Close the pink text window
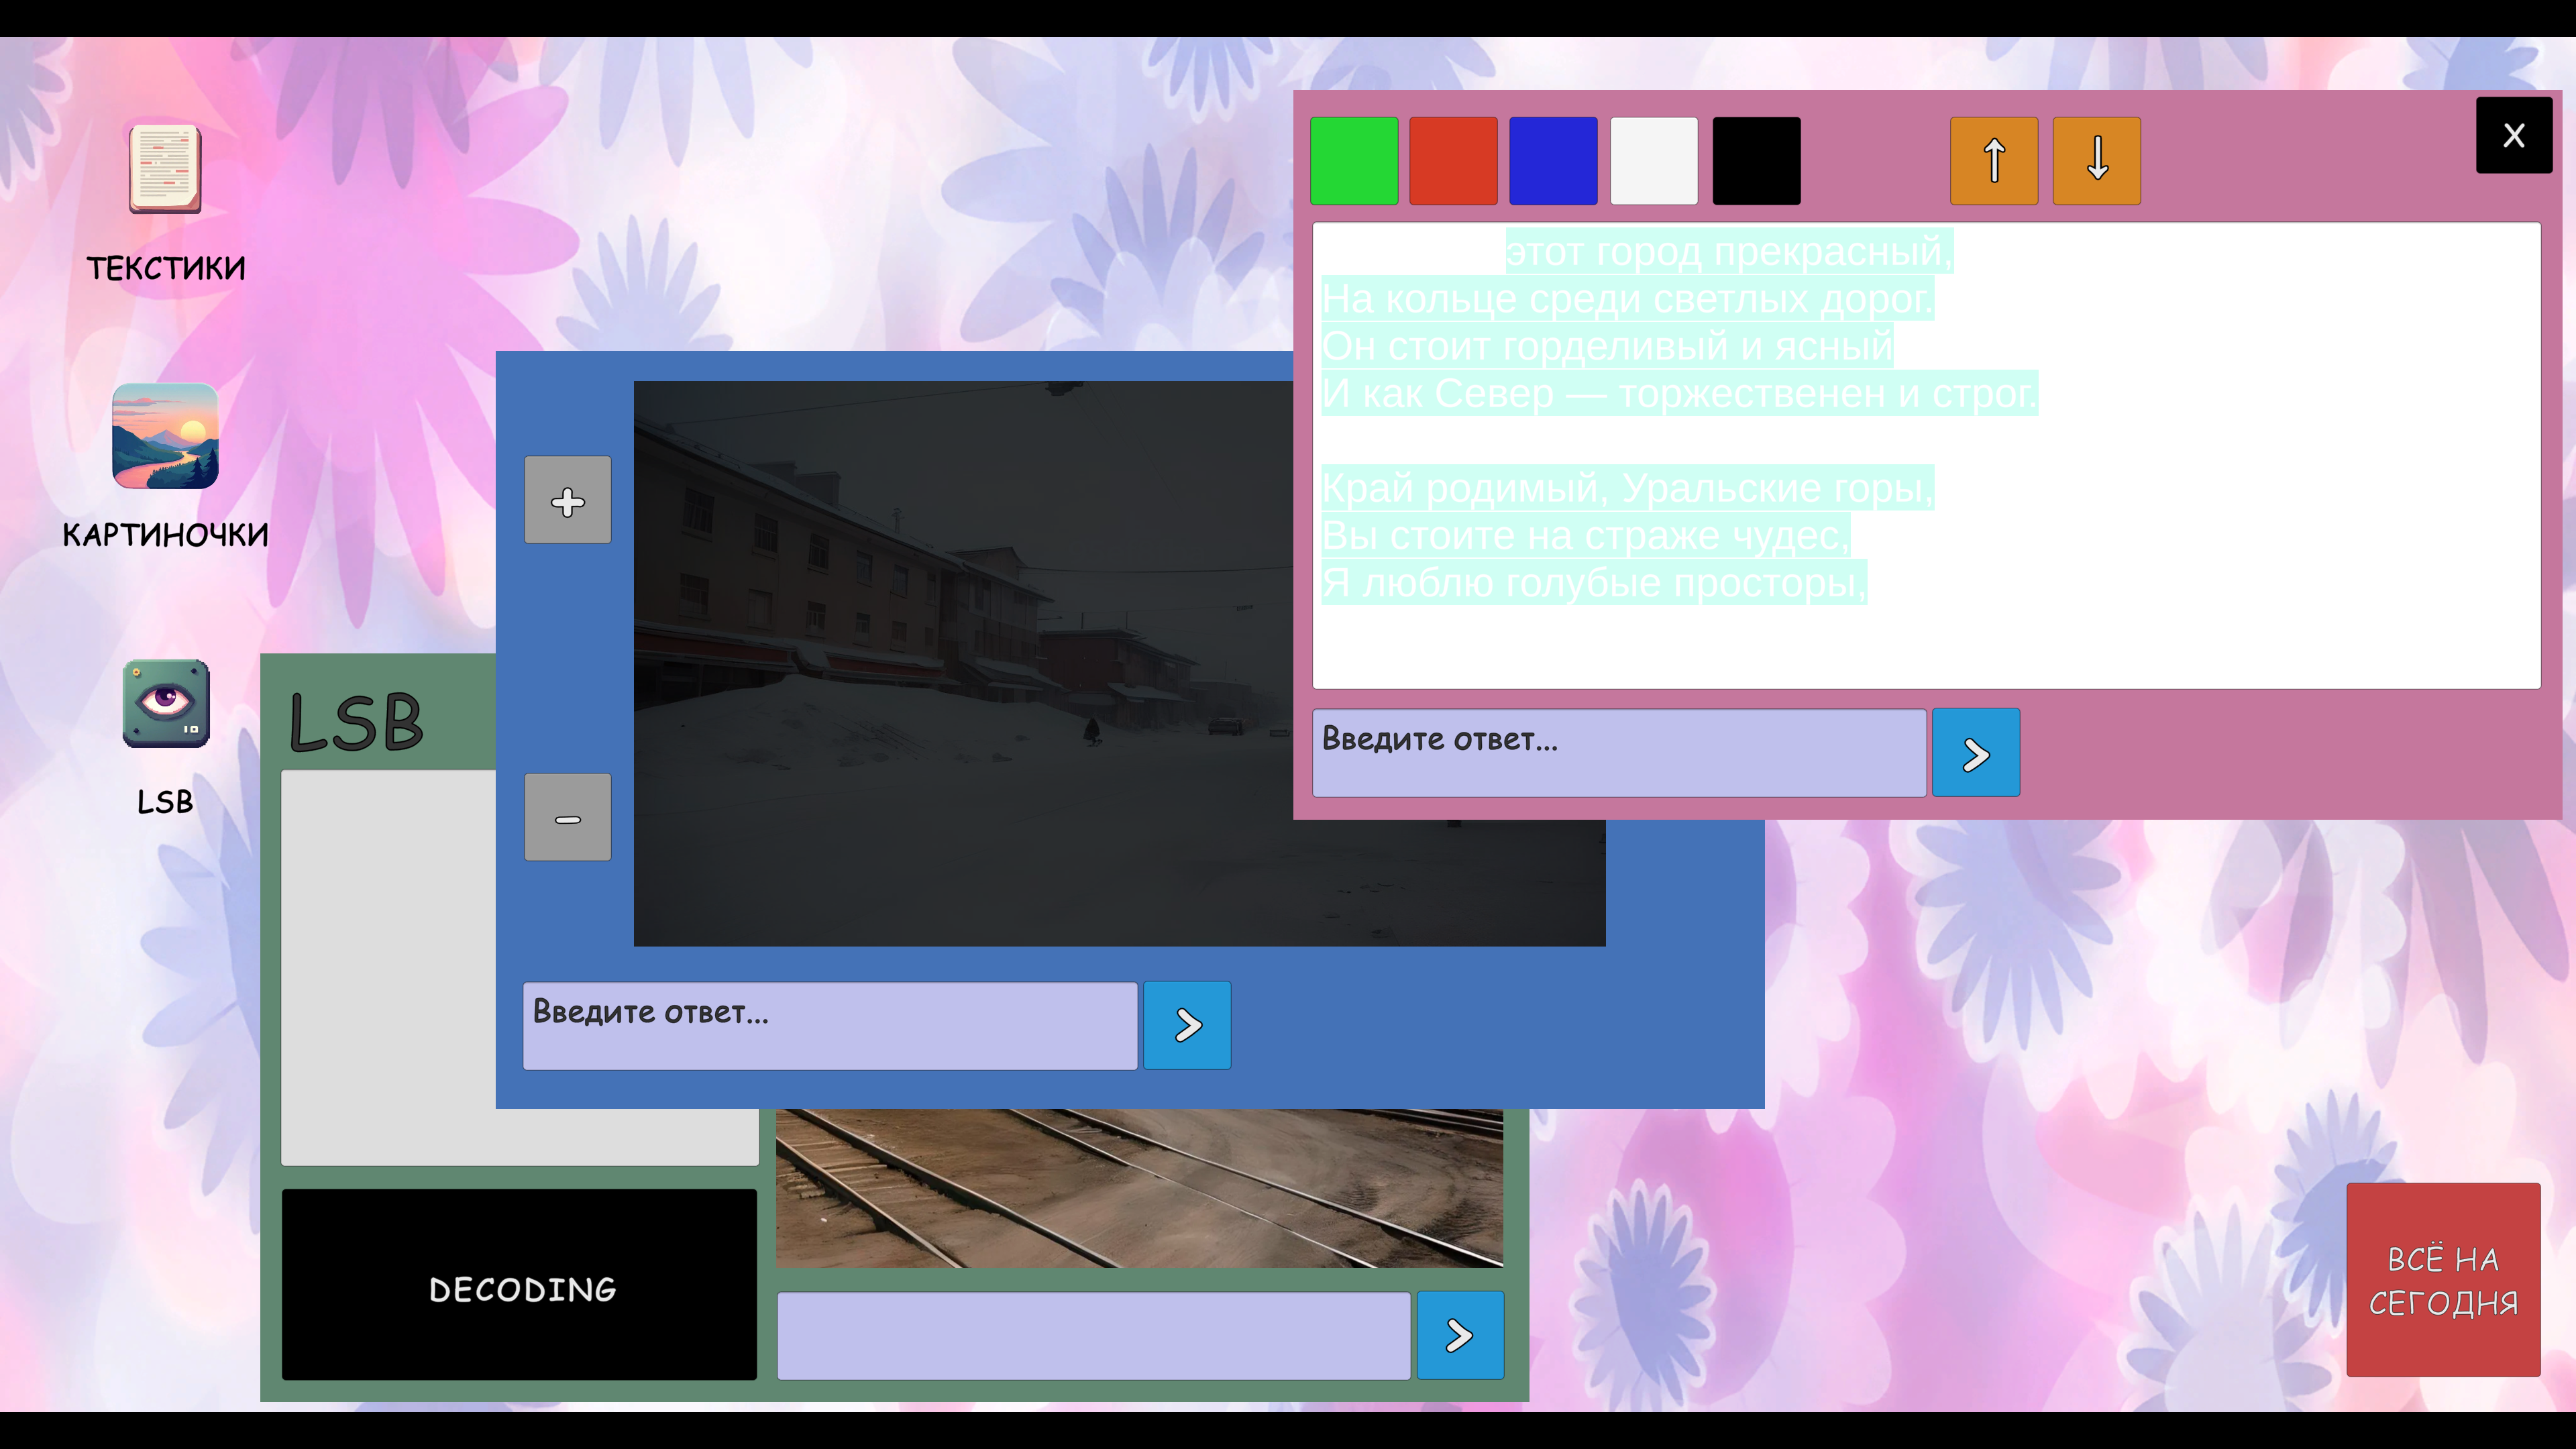 (x=2513, y=136)
